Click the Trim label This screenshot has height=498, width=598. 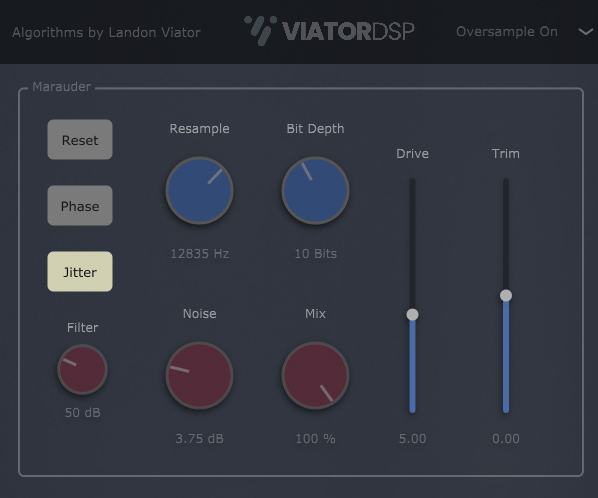506,154
